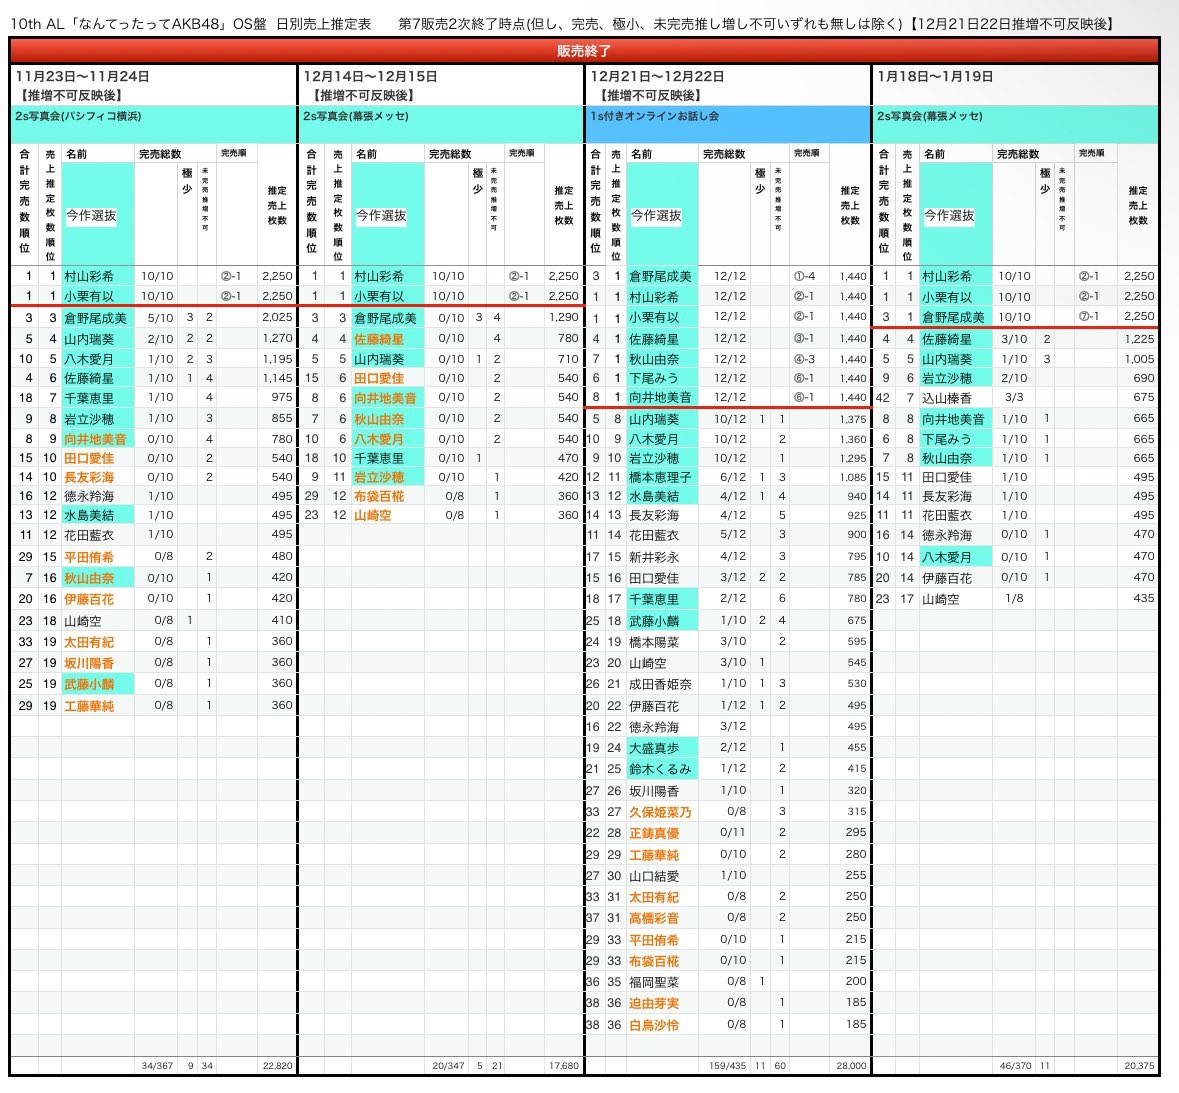Click the sales value 1,005
Screen dimensions: 1179x1093
[1139, 359]
